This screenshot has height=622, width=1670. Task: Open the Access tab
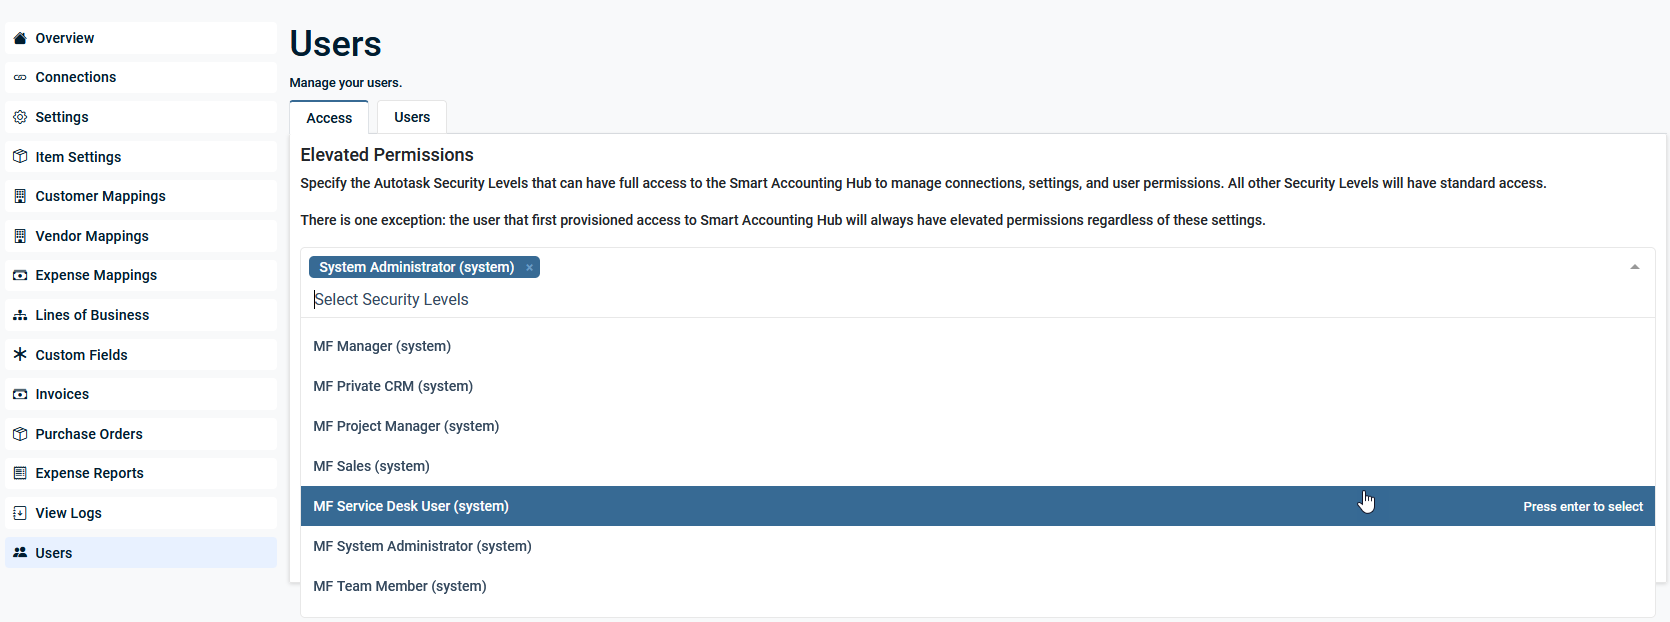pyautogui.click(x=329, y=118)
